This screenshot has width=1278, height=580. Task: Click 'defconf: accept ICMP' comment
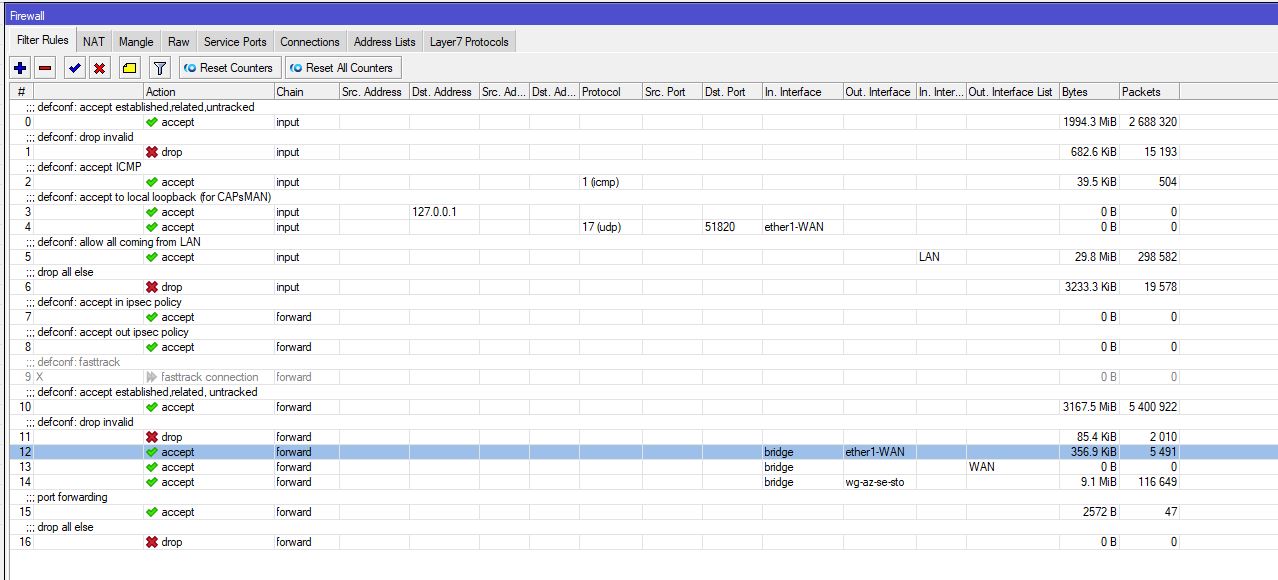(x=90, y=167)
